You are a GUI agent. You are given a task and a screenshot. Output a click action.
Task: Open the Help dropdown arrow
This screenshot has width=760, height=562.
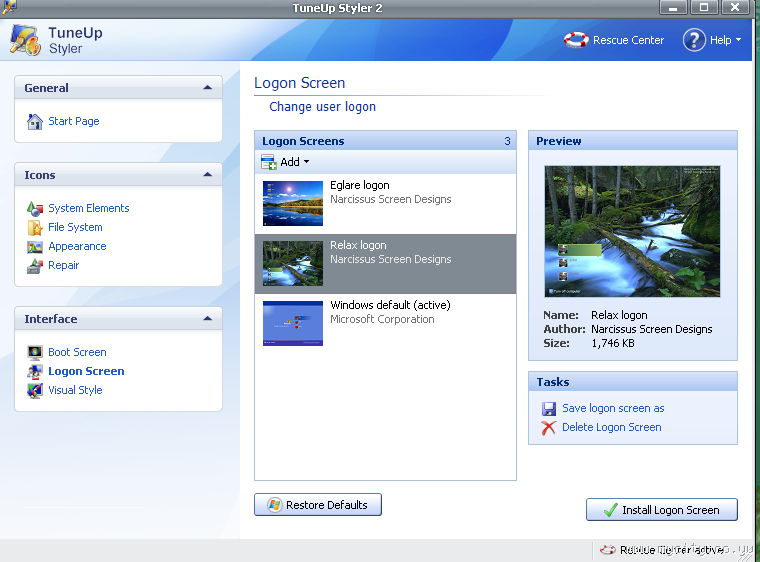(738, 40)
